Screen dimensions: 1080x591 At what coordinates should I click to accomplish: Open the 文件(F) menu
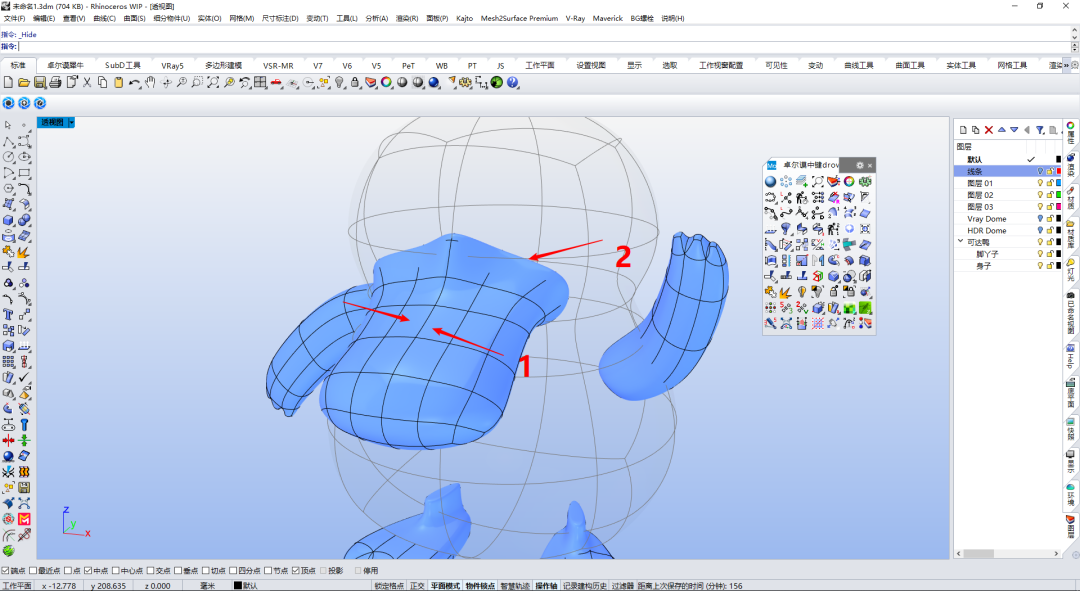pyautogui.click(x=14, y=19)
